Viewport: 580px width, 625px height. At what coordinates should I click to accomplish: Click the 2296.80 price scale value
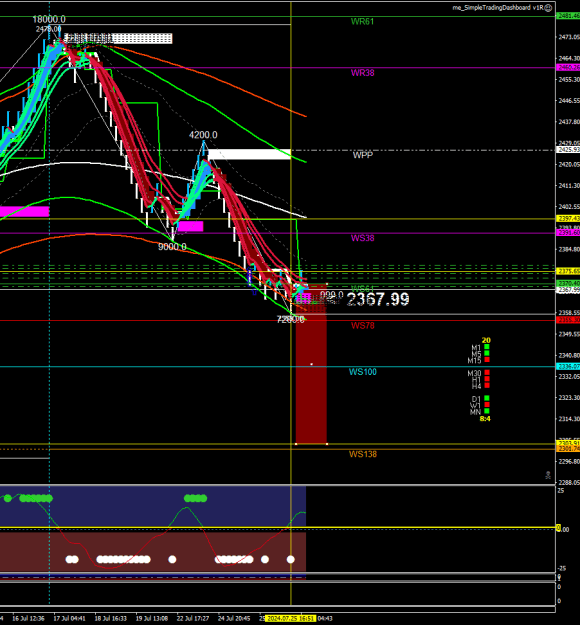569,461
